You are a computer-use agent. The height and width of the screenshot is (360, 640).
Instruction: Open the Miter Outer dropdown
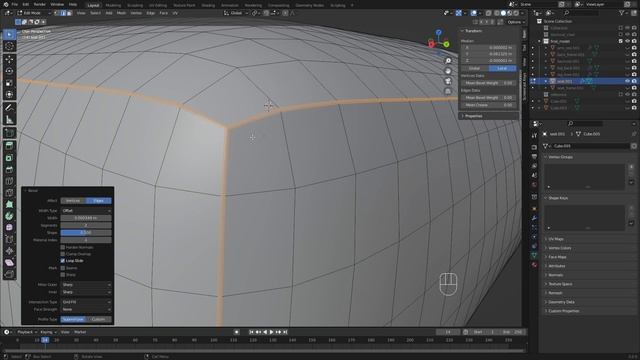pos(86,284)
